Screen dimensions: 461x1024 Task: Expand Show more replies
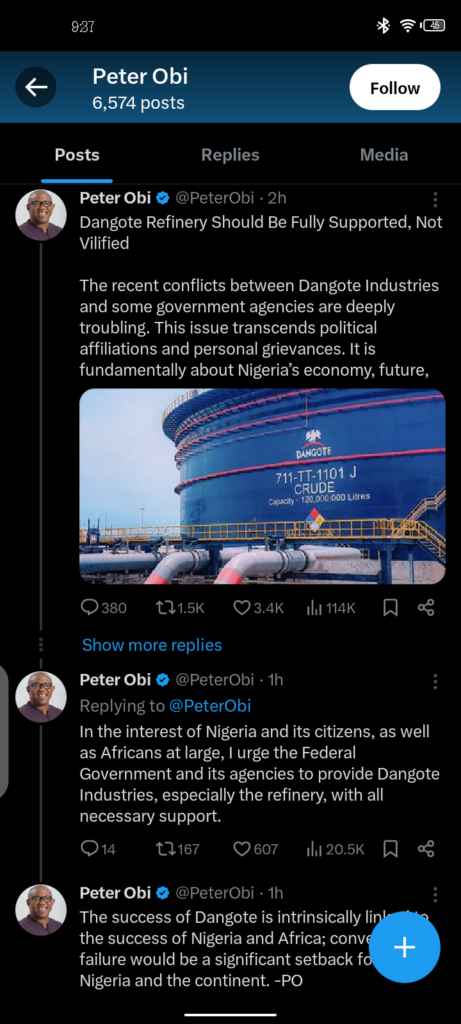pos(151,645)
